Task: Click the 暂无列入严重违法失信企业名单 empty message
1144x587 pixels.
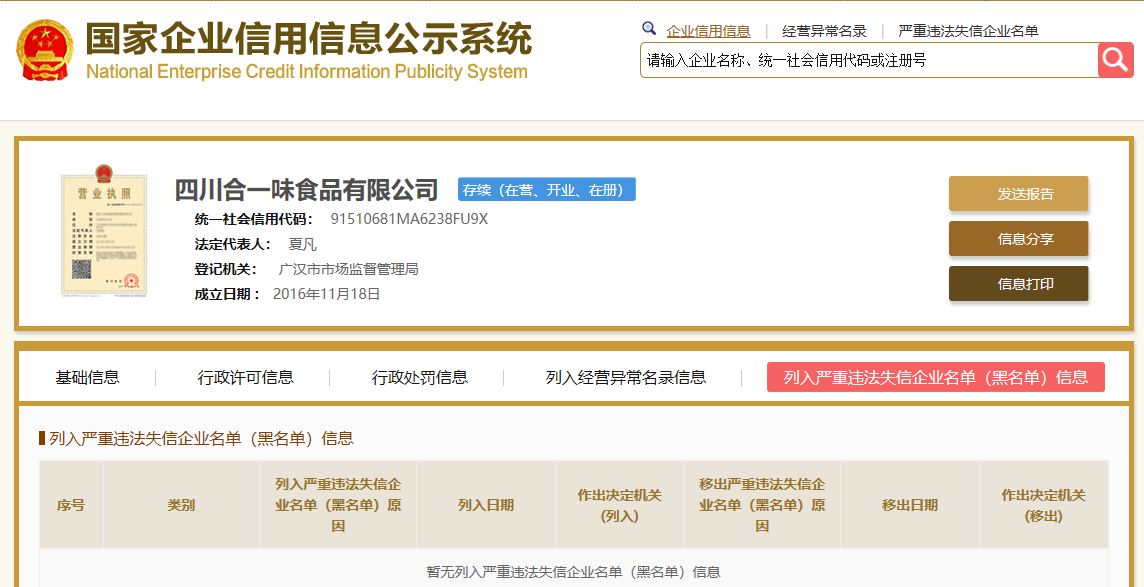Action: pyautogui.click(x=573, y=572)
